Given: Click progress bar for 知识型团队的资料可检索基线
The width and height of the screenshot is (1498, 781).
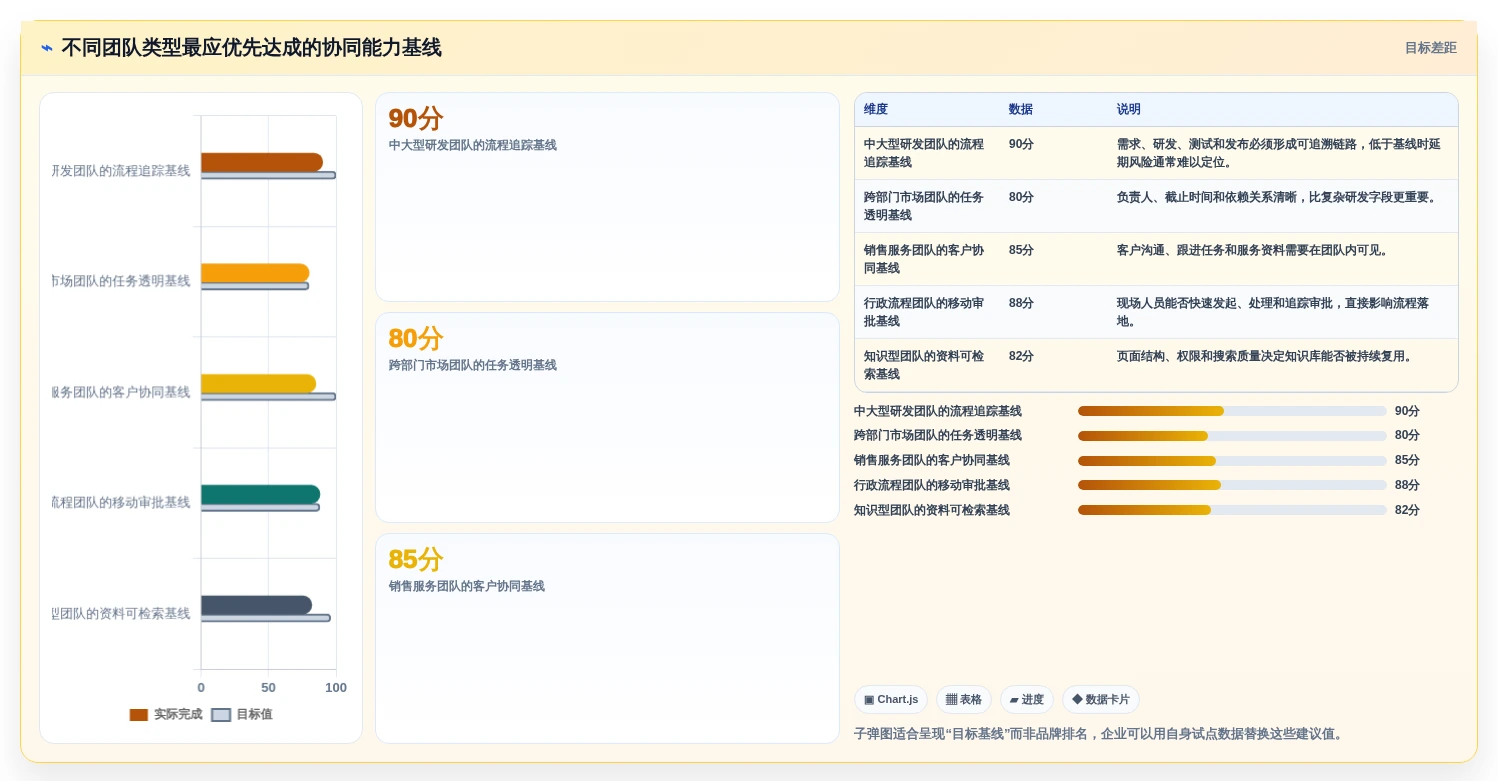Looking at the screenshot, I should coord(1232,510).
